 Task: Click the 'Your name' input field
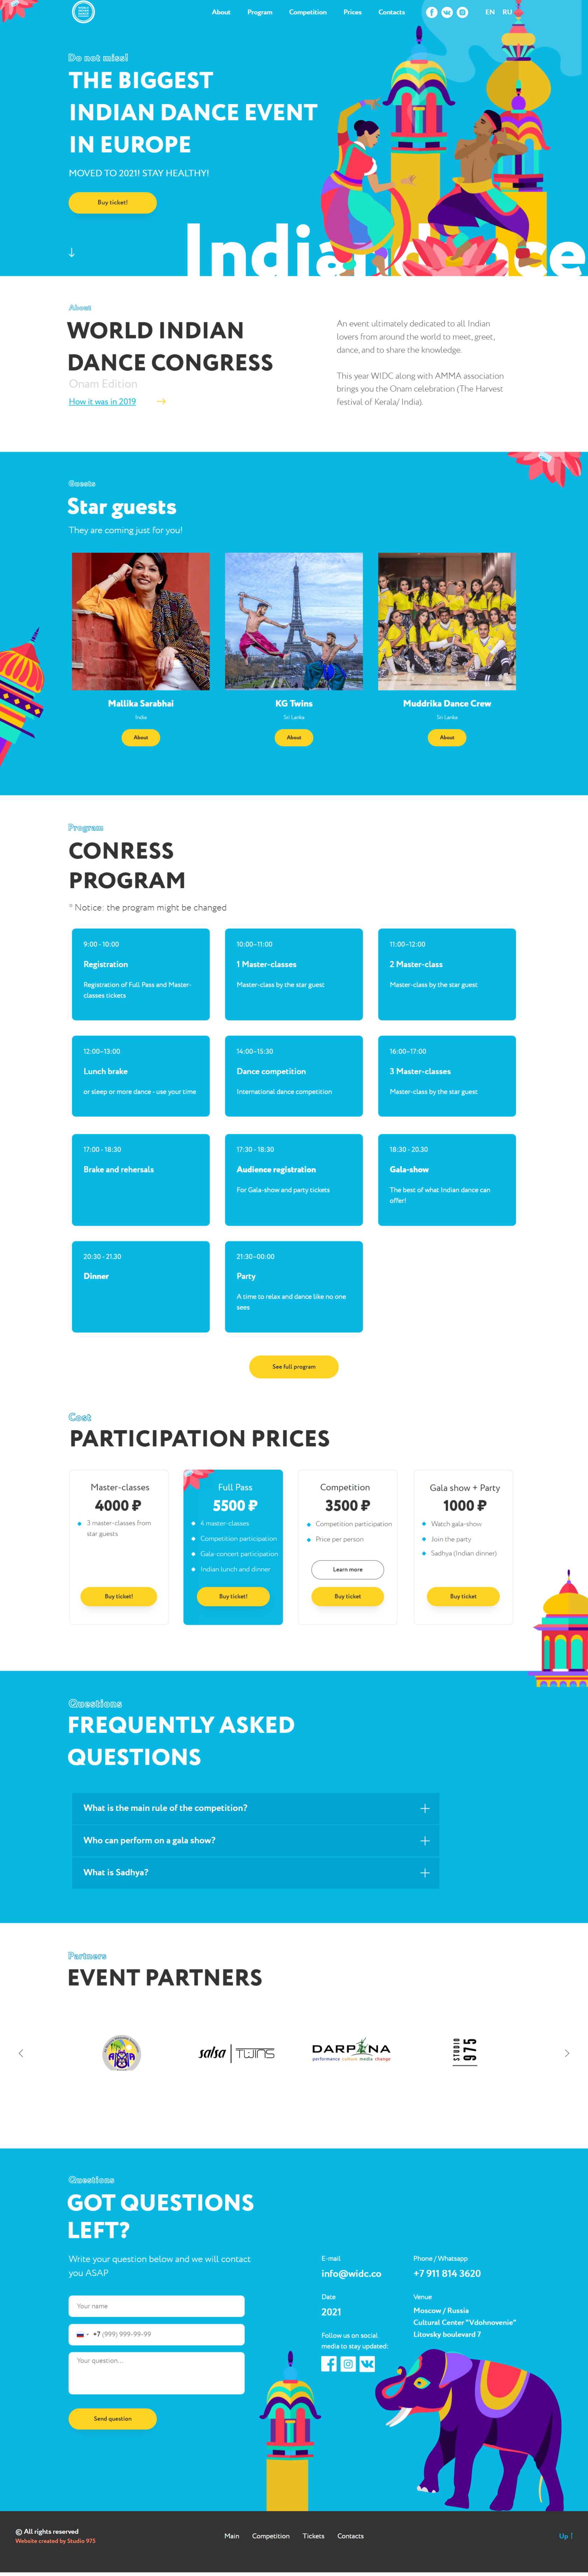[x=156, y=2306]
